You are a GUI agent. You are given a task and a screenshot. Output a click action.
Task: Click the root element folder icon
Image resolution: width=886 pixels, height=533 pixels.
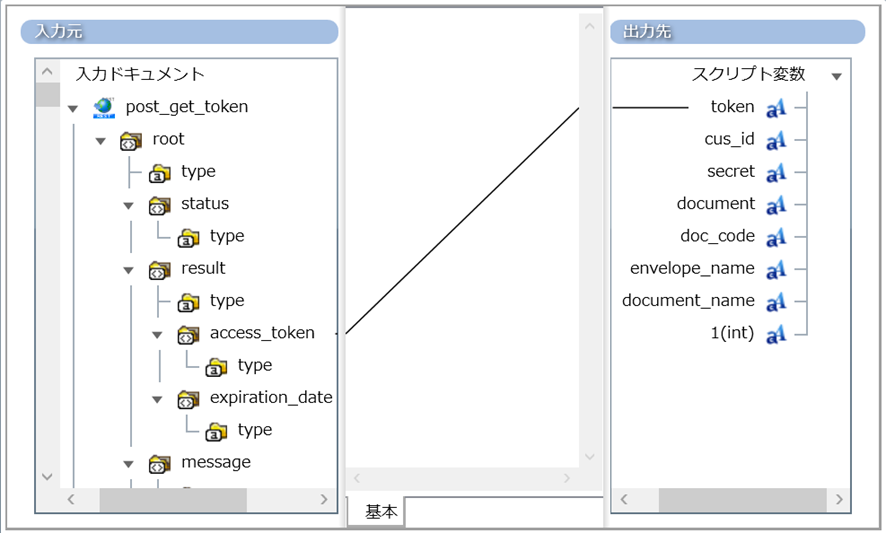tap(131, 140)
